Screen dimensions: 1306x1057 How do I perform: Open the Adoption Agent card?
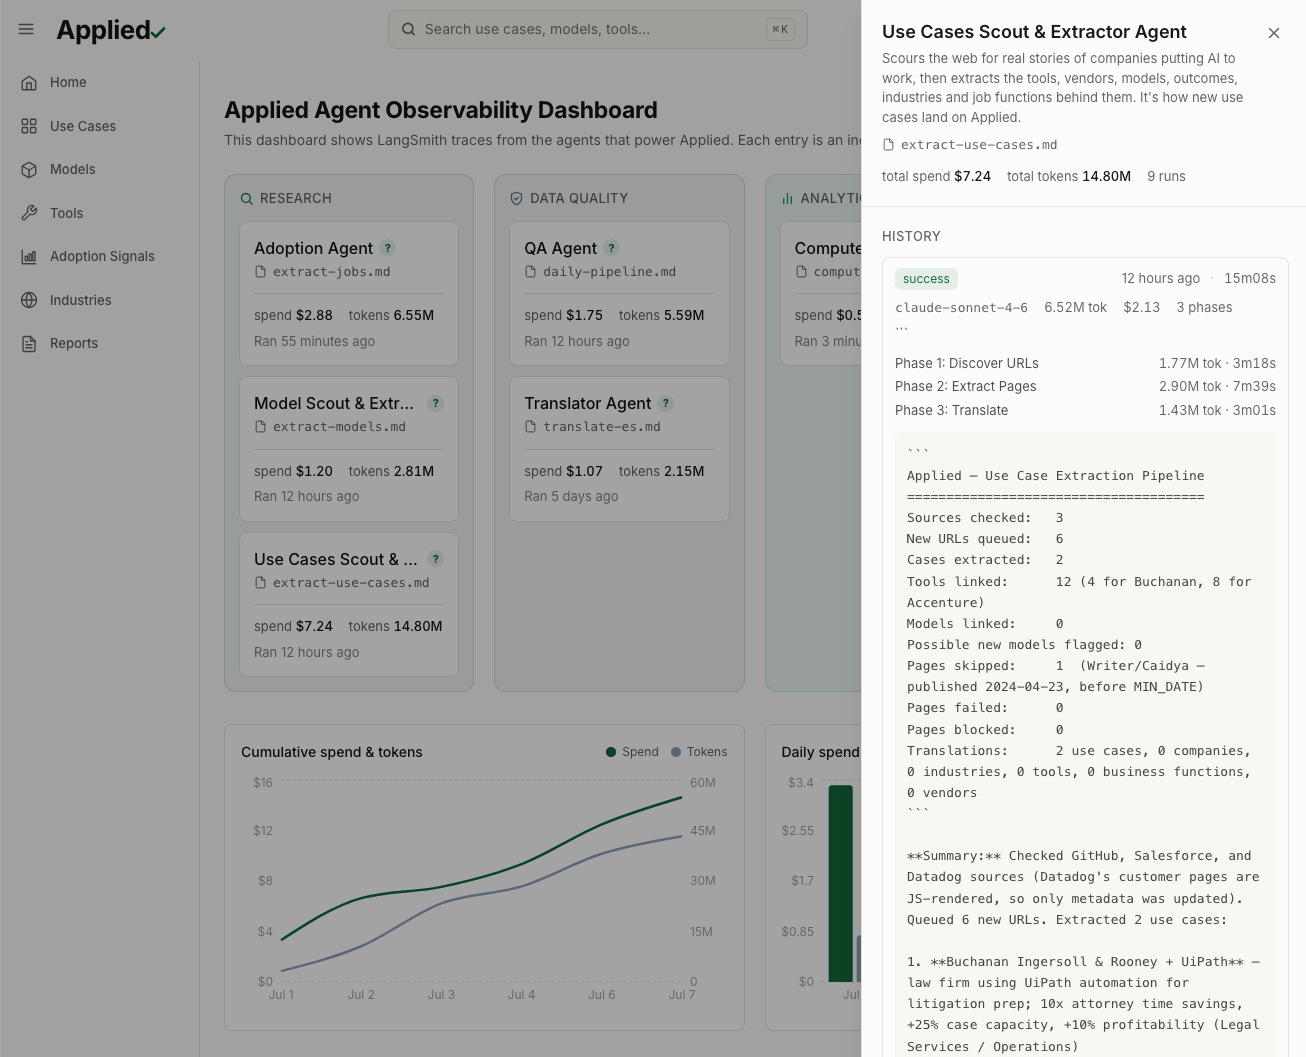click(x=349, y=294)
